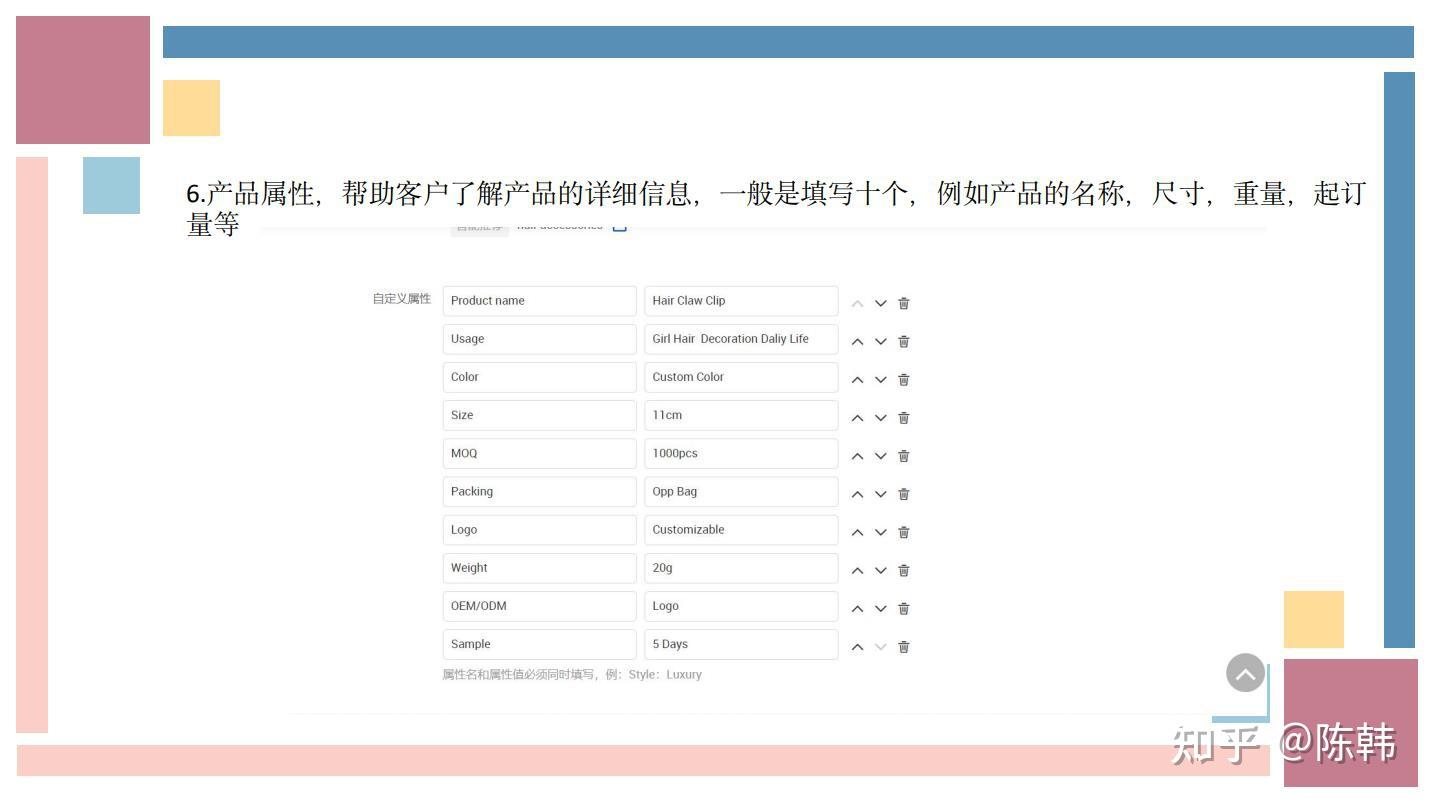The width and height of the screenshot is (1434, 803).
Task: Move the Packing row up
Action: pos(857,494)
